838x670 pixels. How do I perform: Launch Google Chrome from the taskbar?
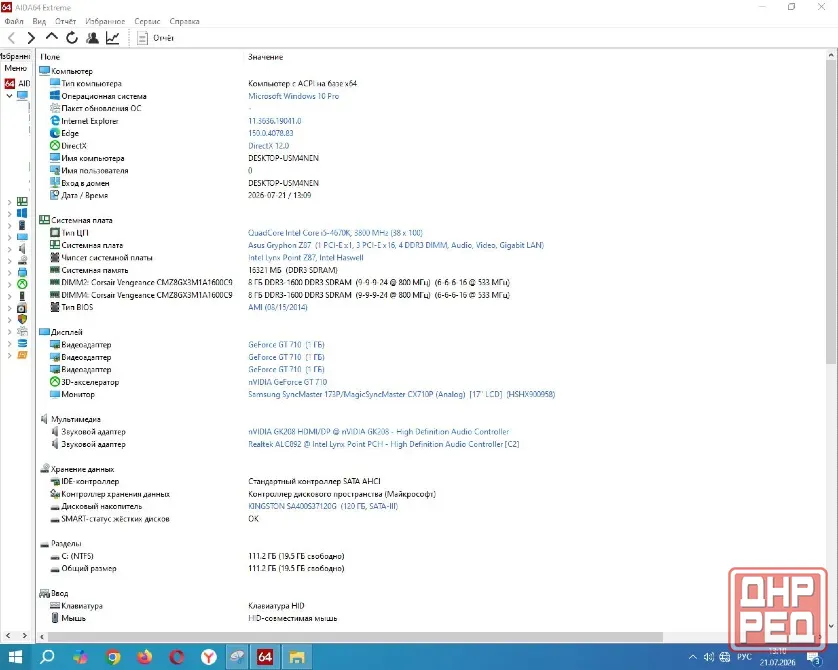pos(112,657)
